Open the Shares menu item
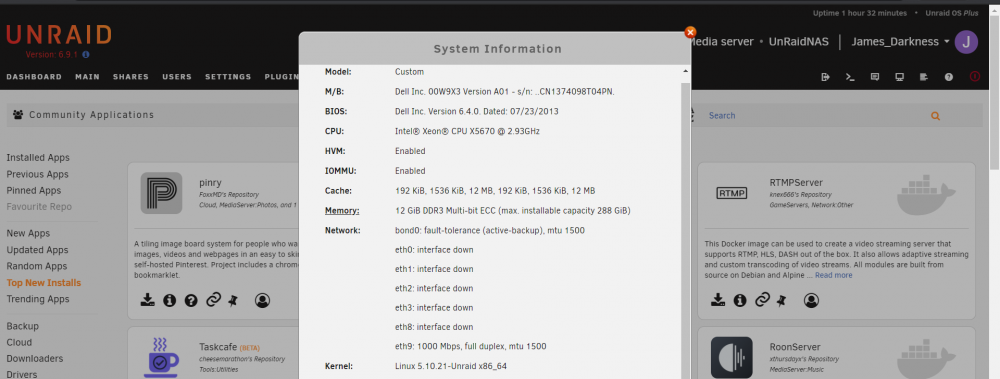 (x=131, y=77)
